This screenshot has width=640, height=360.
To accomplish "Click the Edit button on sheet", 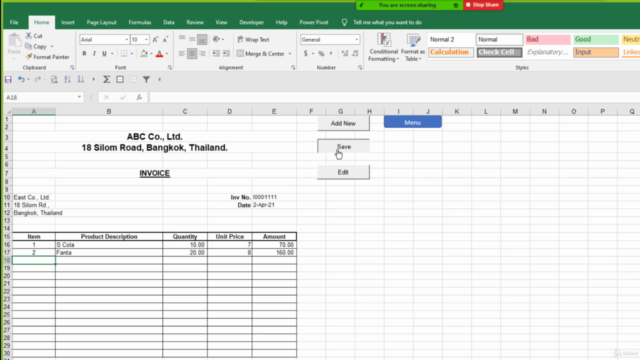I will click(x=343, y=172).
